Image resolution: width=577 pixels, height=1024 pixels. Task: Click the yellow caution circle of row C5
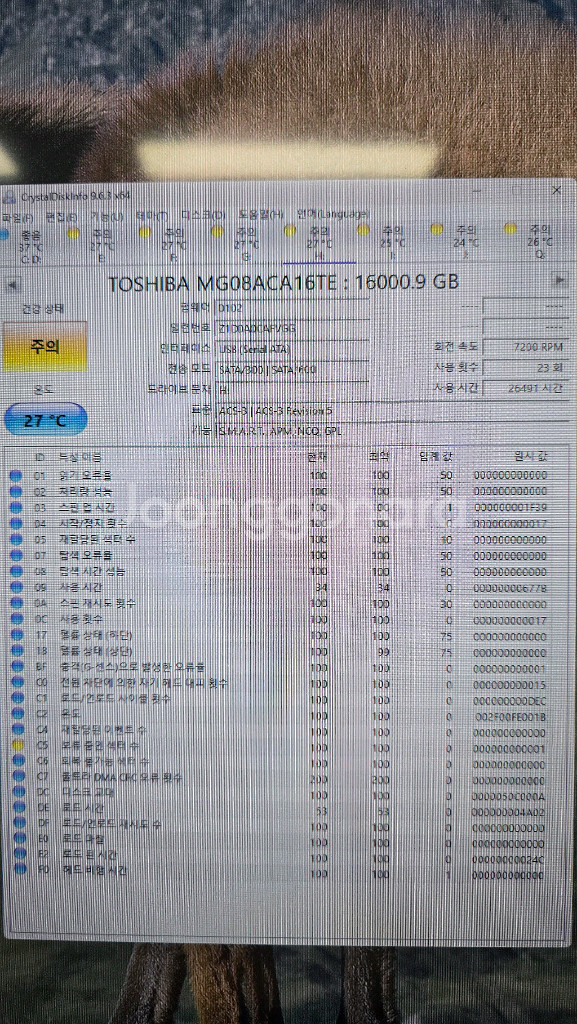pos(18,744)
